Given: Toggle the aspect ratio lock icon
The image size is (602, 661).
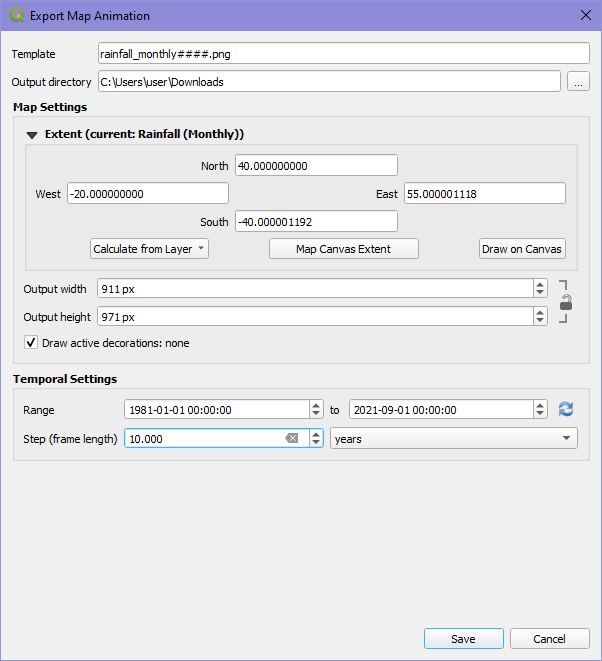Looking at the screenshot, I should pos(566,302).
